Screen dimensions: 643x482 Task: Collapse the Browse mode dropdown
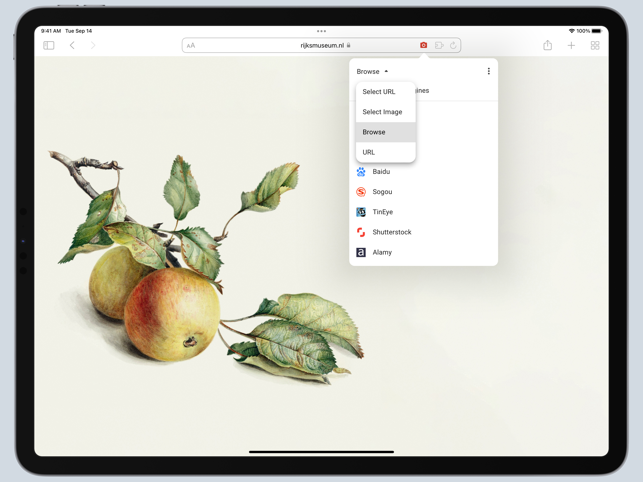372,71
